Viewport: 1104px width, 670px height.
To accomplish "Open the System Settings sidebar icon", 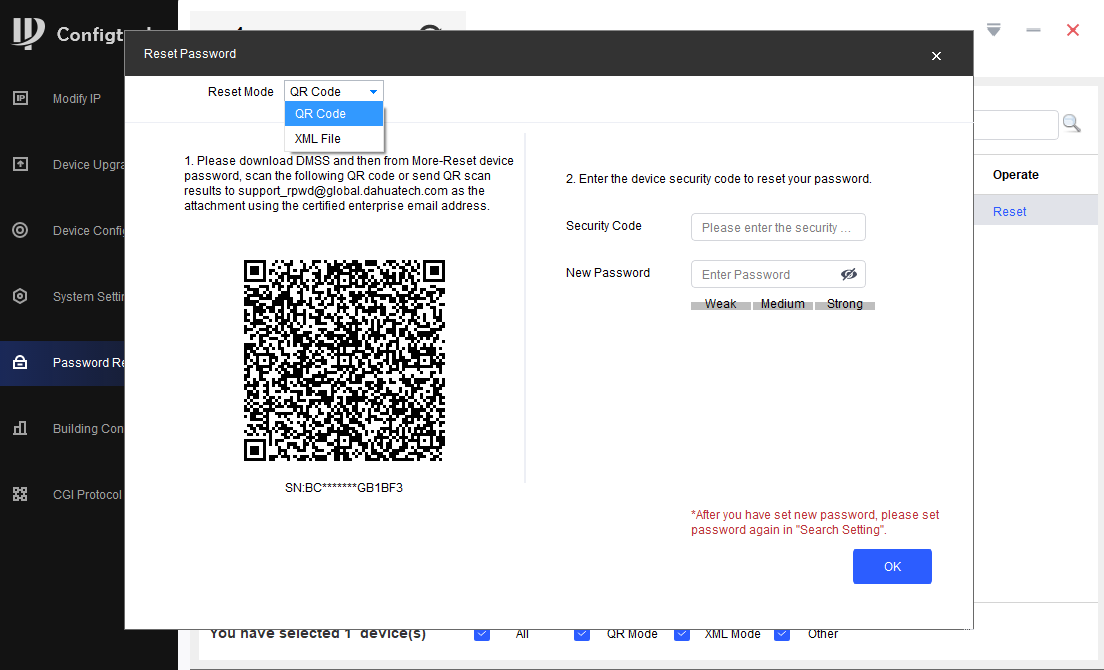I will pyautogui.click(x=20, y=296).
